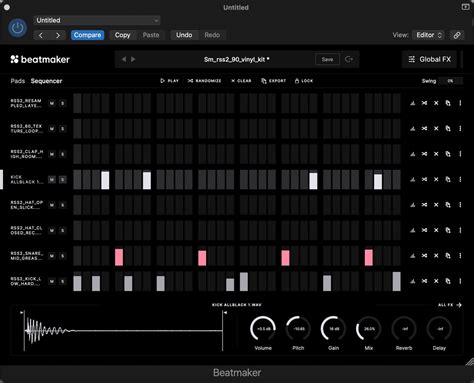
Task: Switch to the Pads tab
Action: coord(18,81)
